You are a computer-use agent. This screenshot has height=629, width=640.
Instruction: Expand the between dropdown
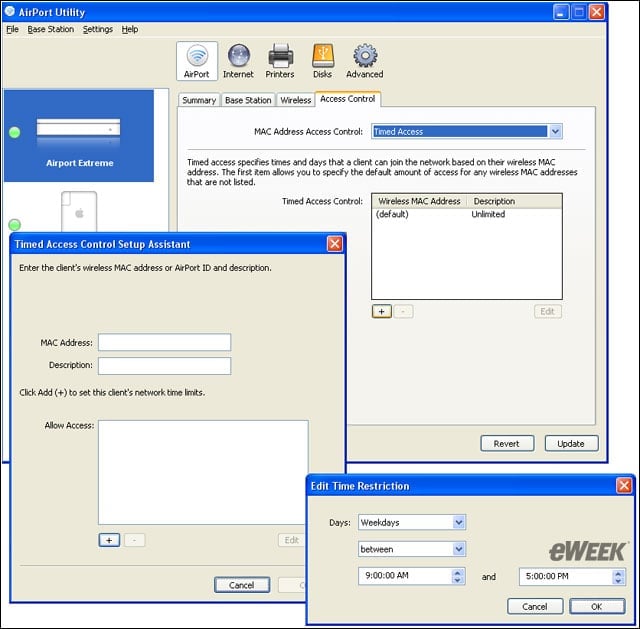[x=459, y=549]
